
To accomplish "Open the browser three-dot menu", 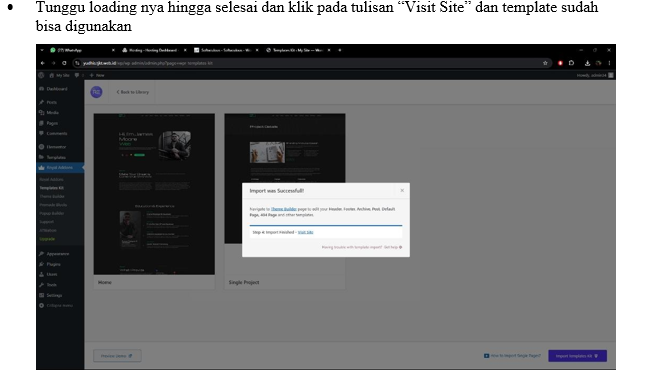I will coord(609,63).
